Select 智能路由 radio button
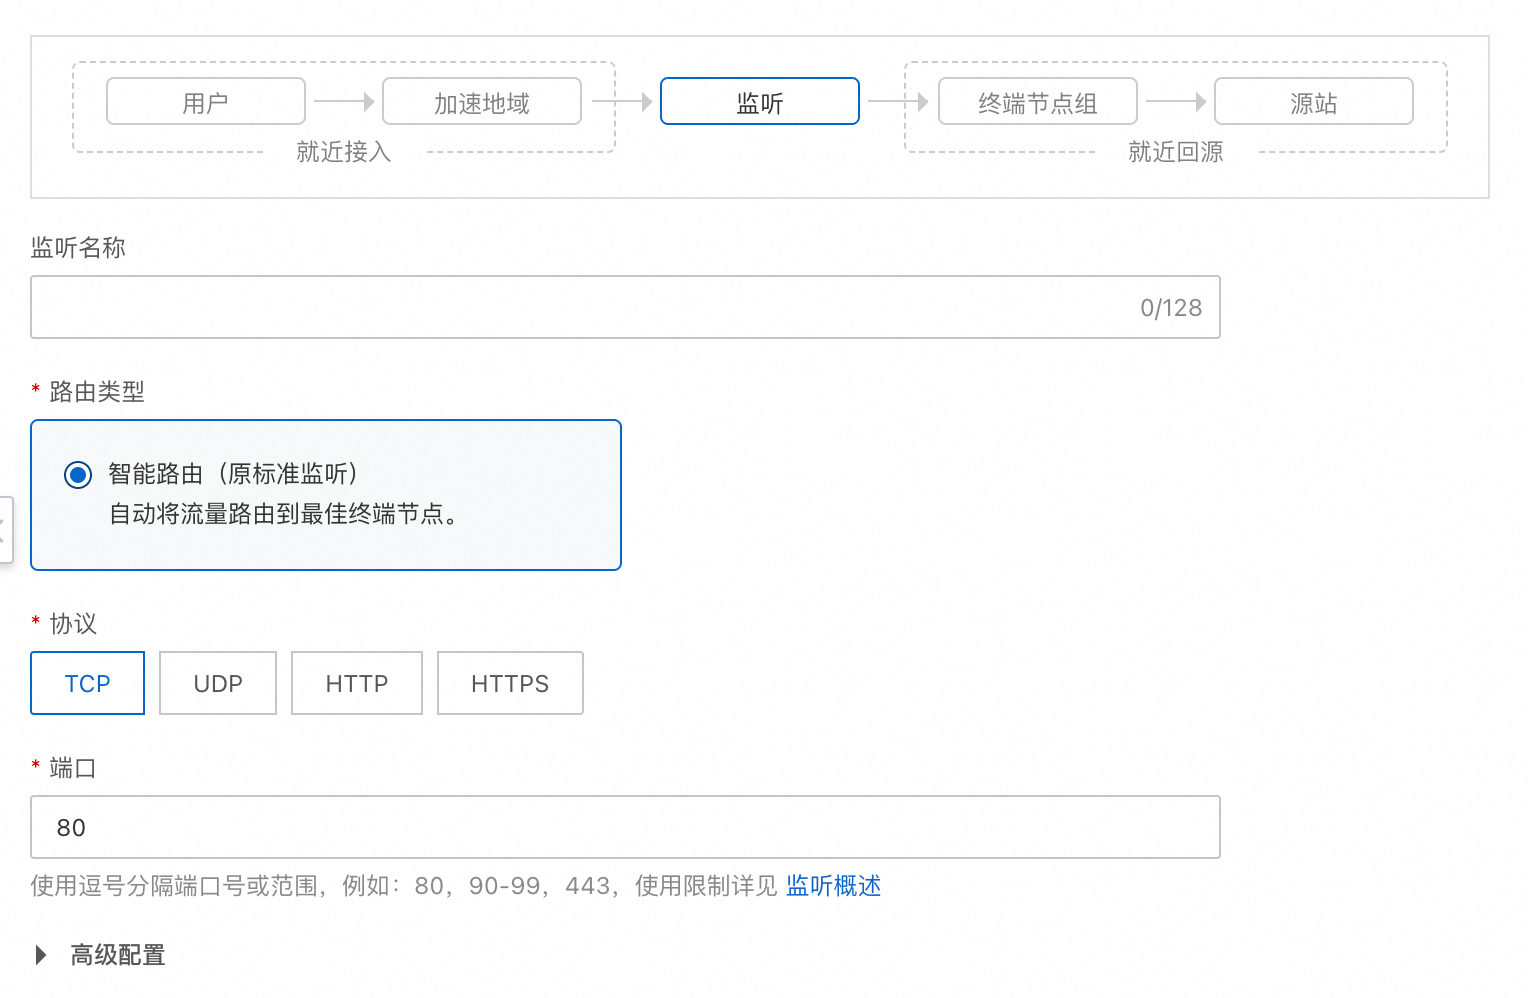Viewport: 1528px width, 998px height. [78, 474]
